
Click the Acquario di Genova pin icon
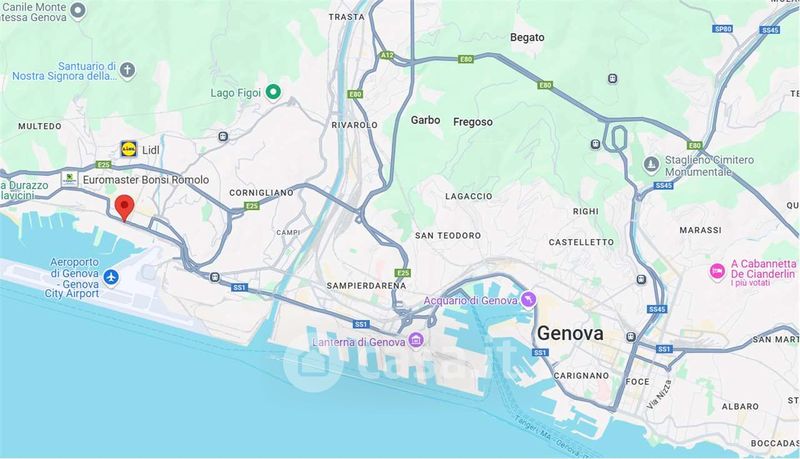pos(529,299)
